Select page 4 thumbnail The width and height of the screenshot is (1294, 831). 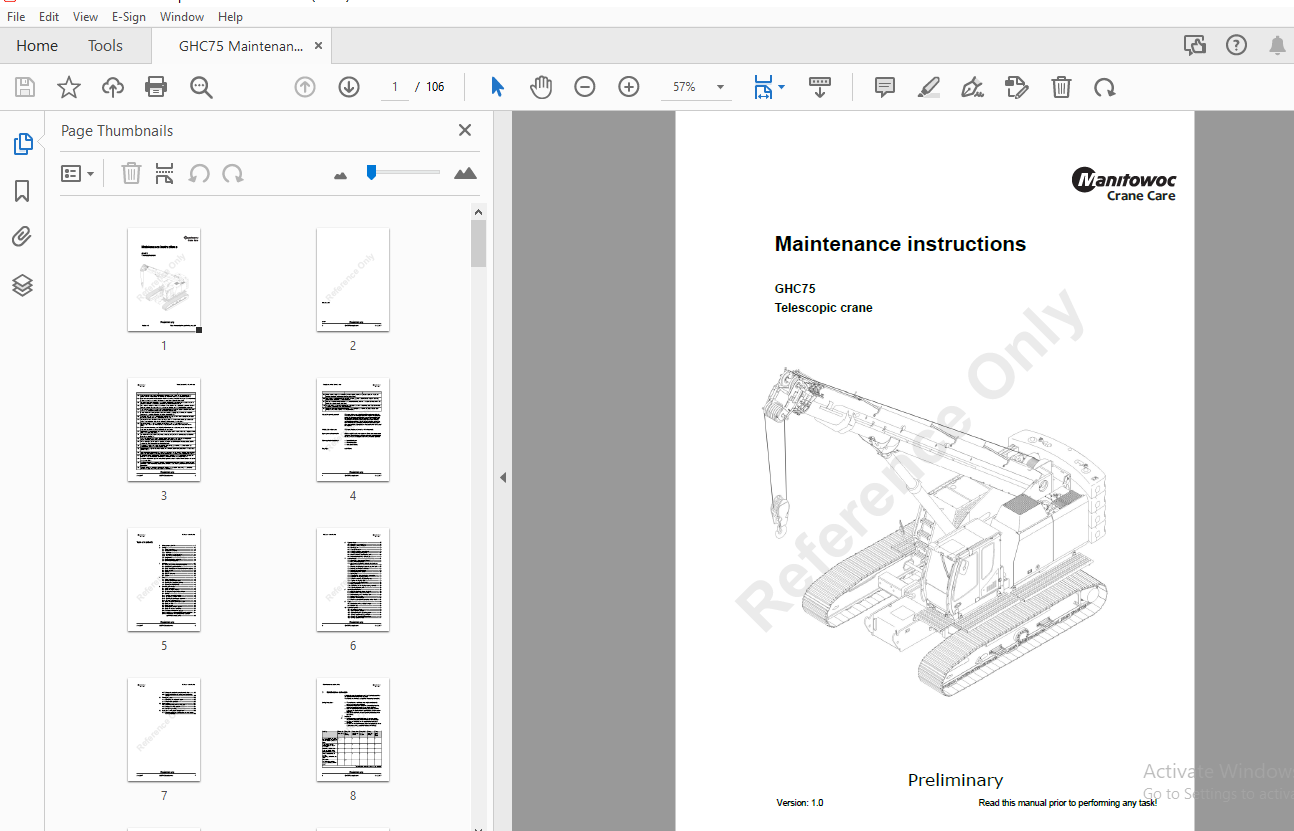coord(353,429)
